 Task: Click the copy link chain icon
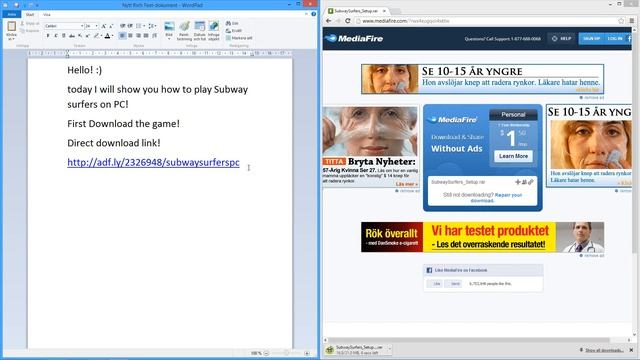531,182
